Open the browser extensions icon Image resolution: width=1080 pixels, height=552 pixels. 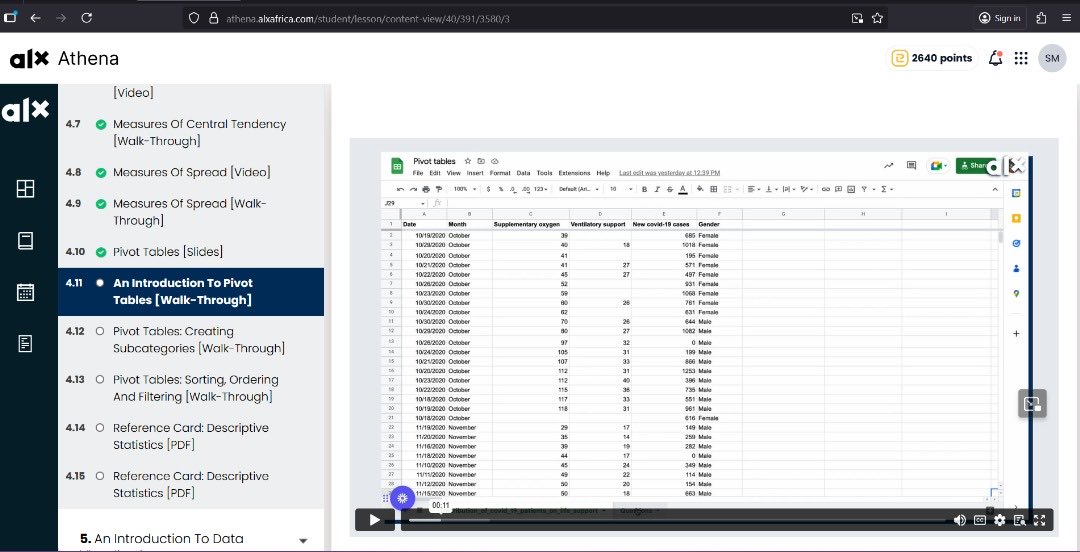[x=1041, y=19]
